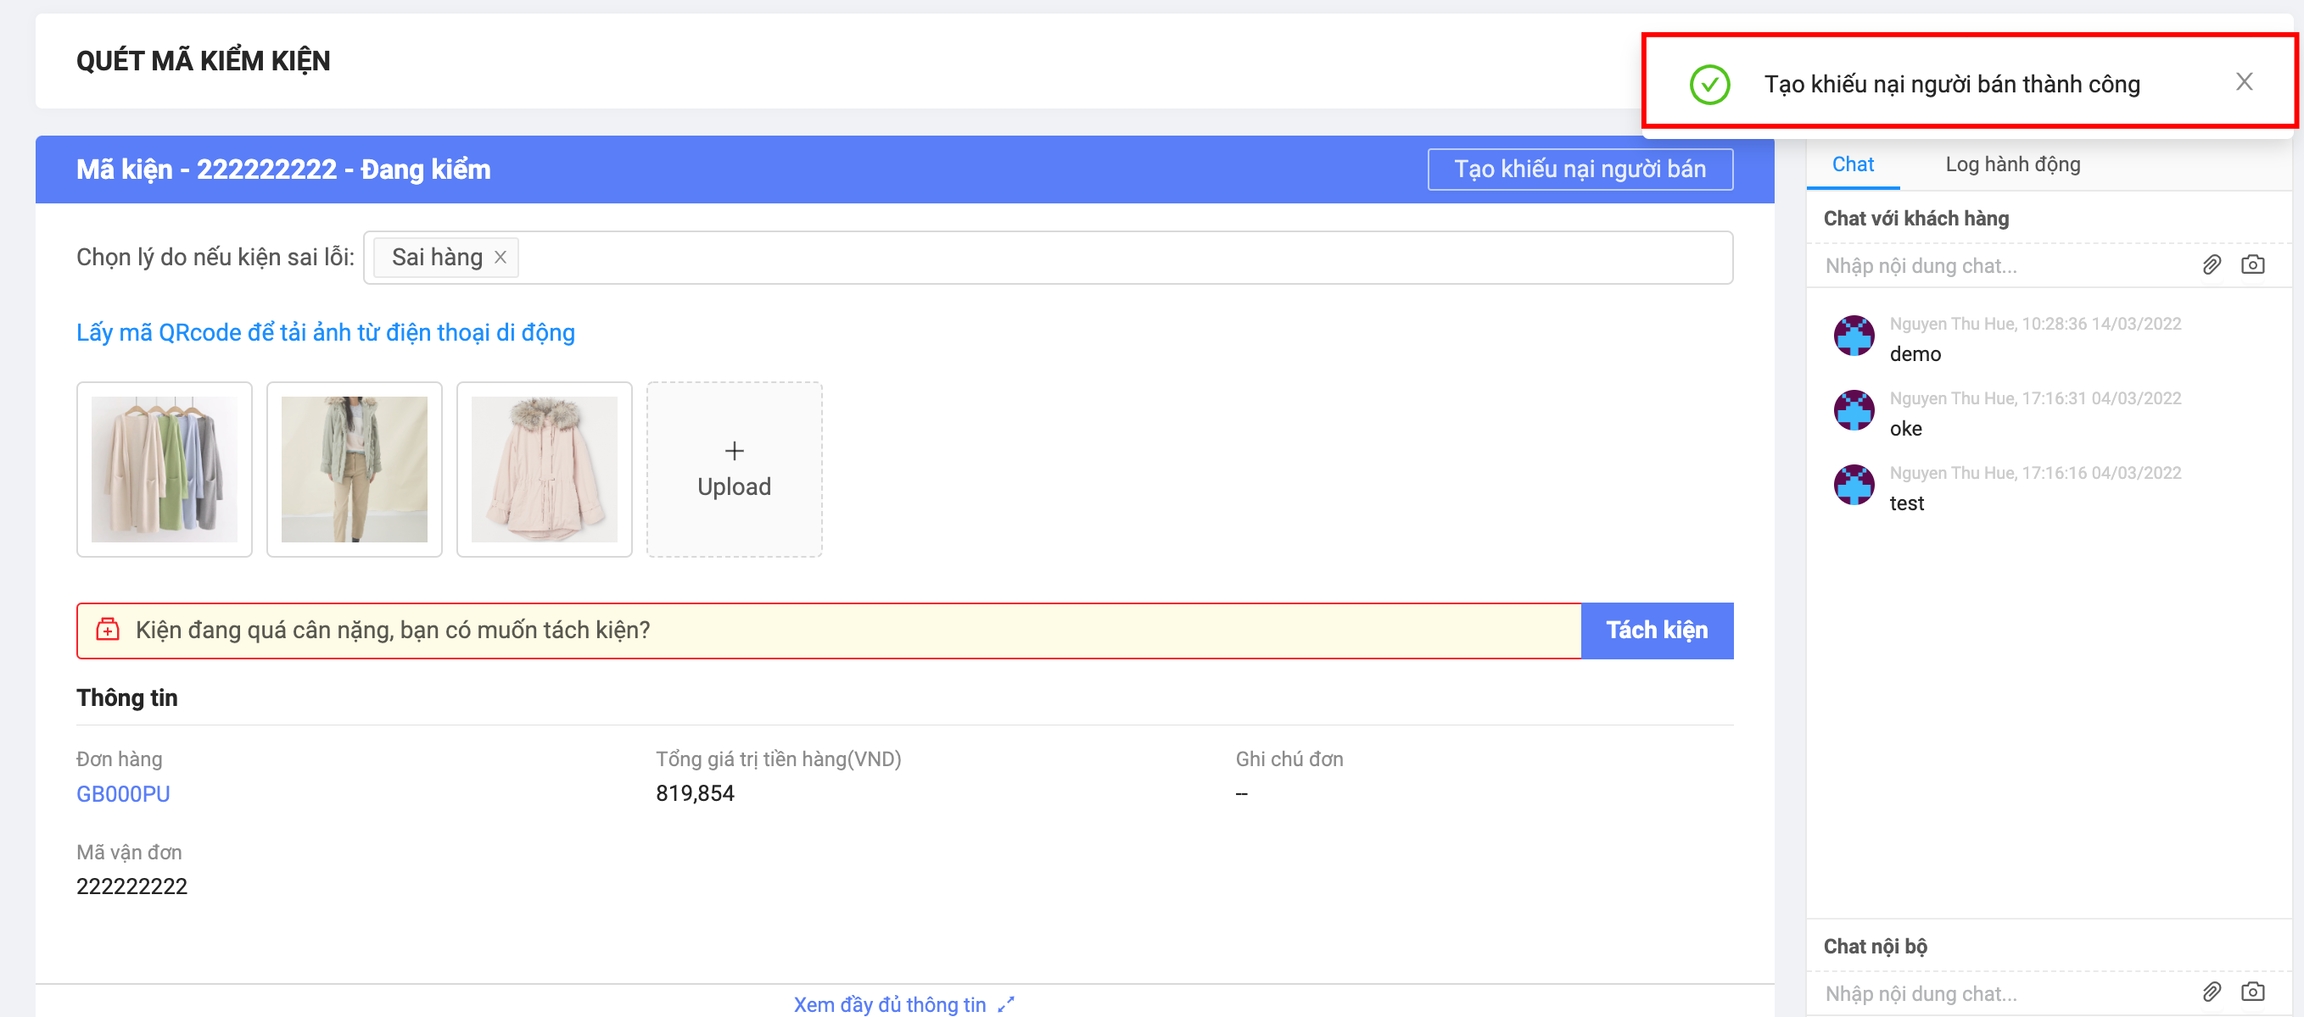
Task: Open order link GB000PU
Action: (x=123, y=794)
